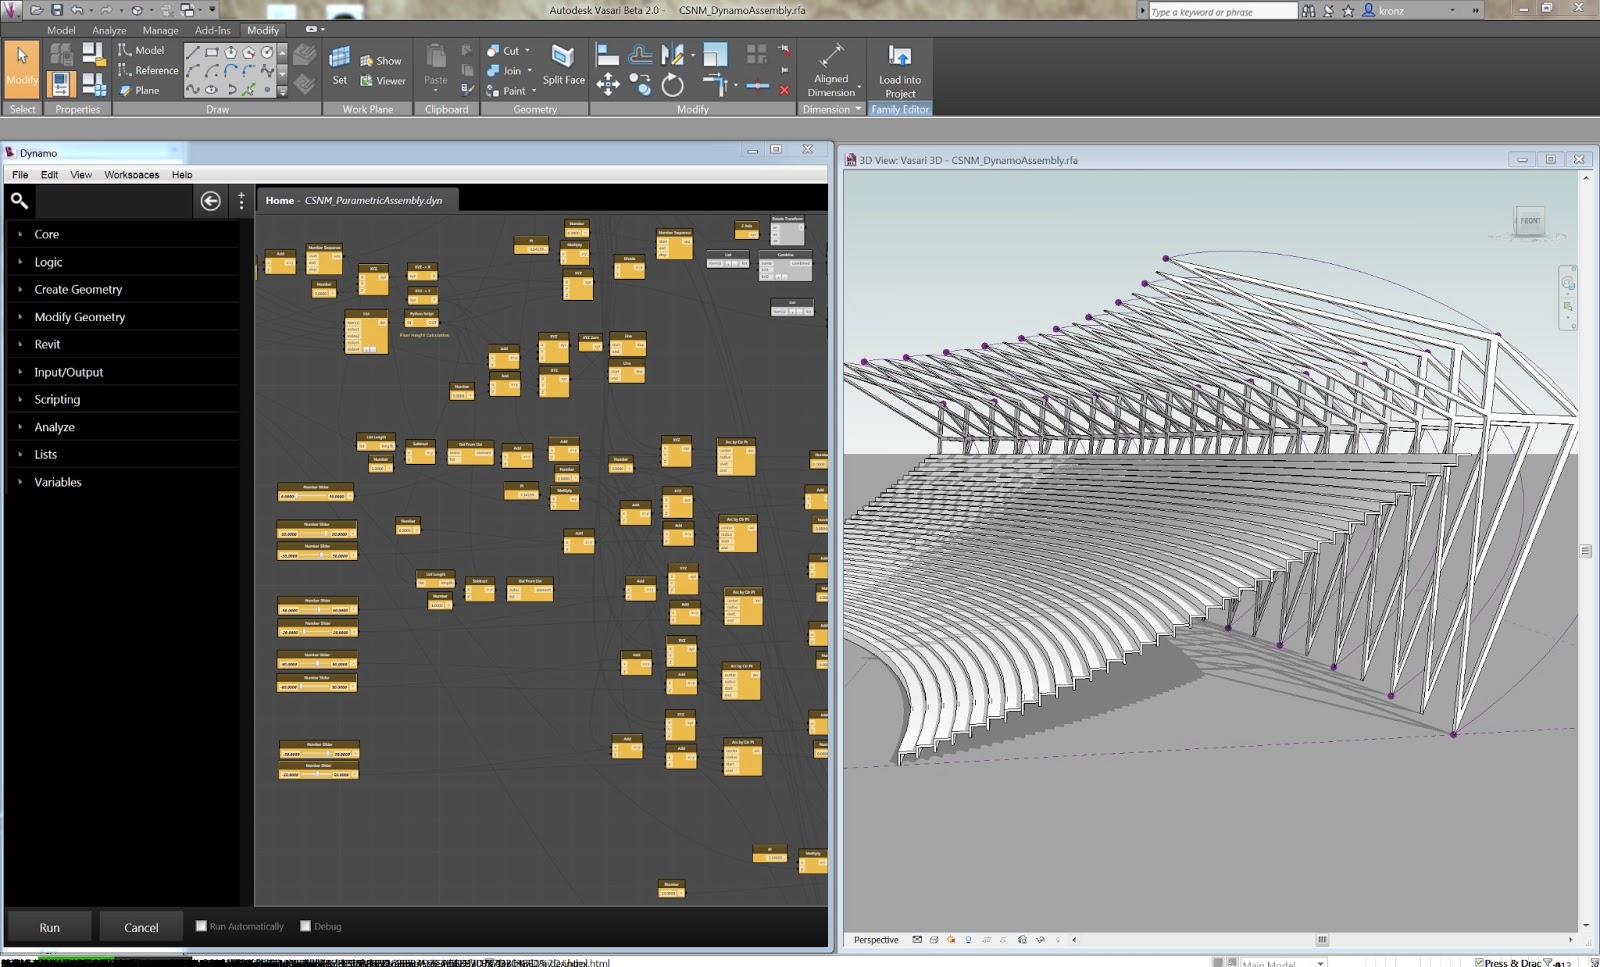Click the Run button in Dynamo
1600x967 pixels.
48,926
